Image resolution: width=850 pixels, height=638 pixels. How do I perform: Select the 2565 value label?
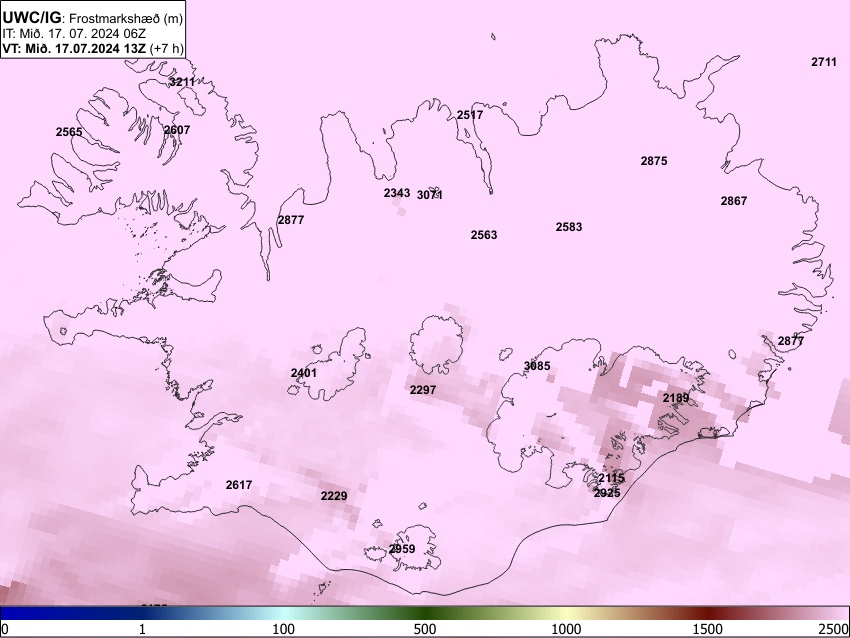(x=69, y=132)
